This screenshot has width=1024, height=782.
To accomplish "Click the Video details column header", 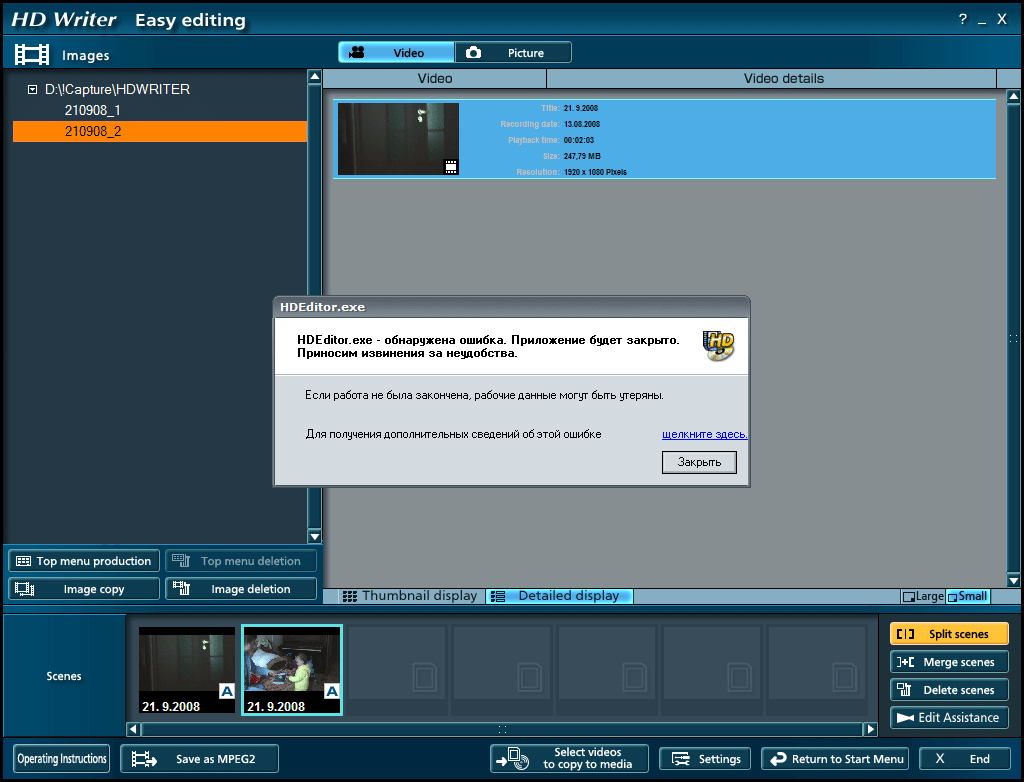I will (x=772, y=78).
